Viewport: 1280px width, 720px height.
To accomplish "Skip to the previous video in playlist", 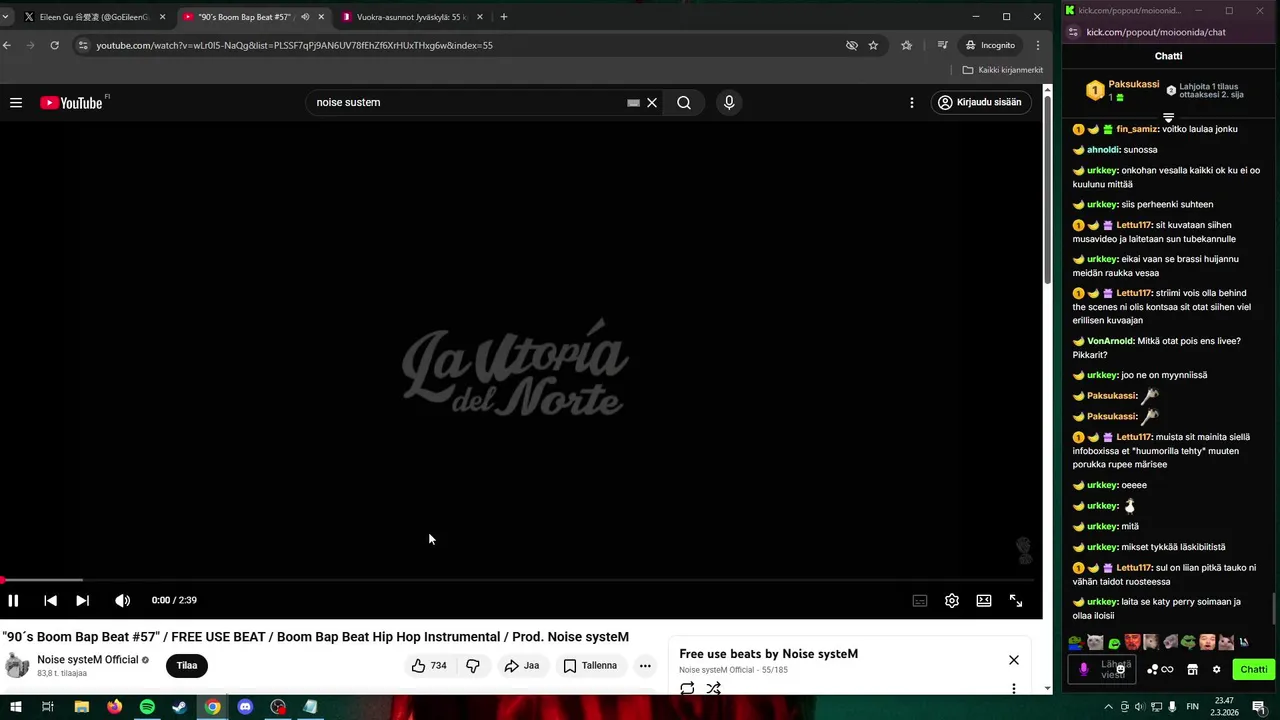I will [50, 600].
